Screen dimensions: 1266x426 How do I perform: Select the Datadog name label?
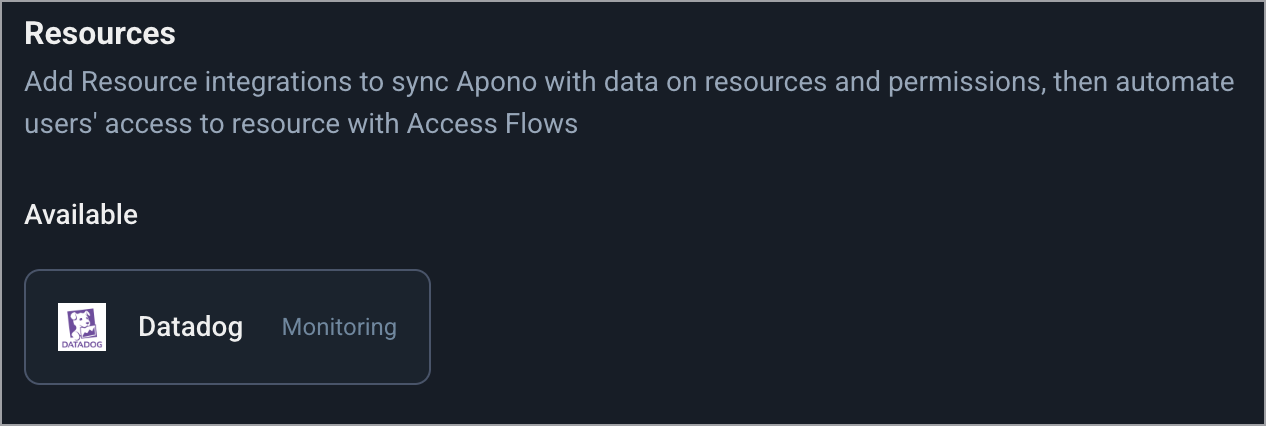(190, 327)
